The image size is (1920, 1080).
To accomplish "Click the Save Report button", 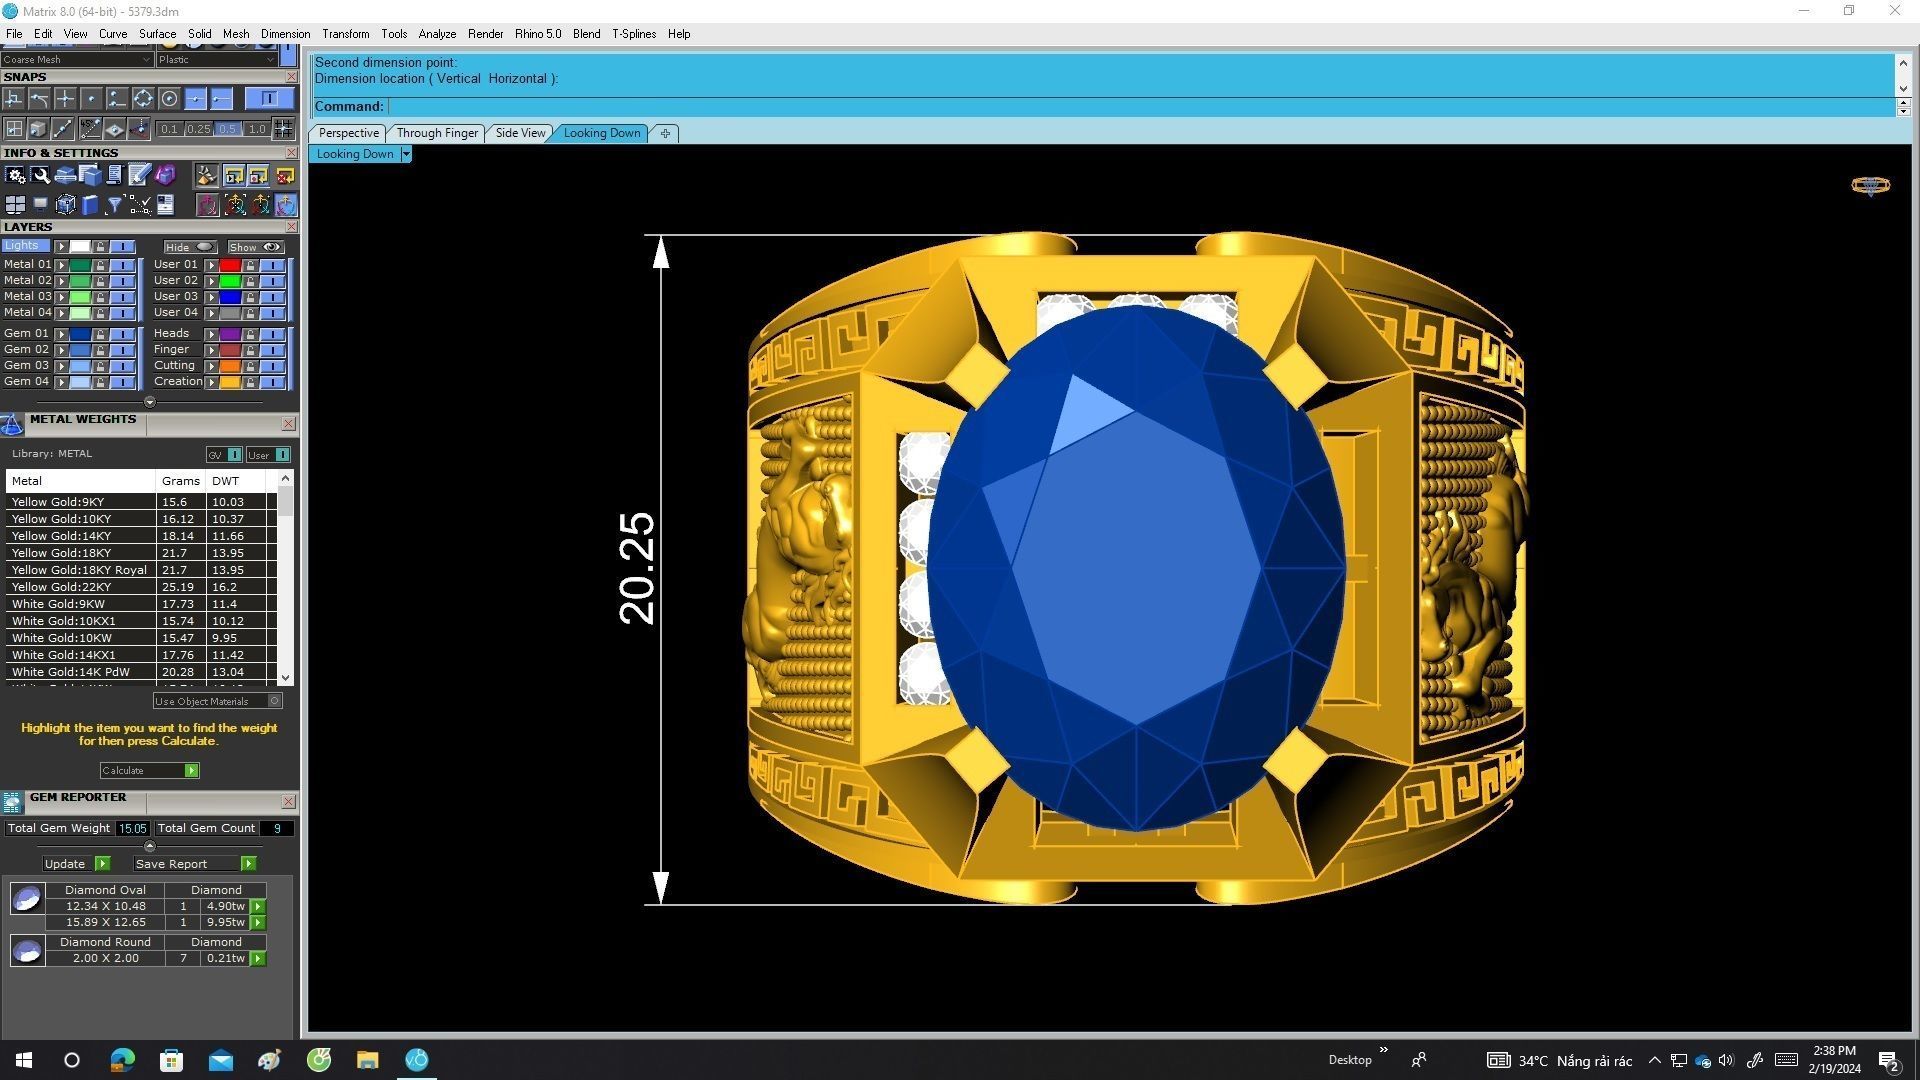I will coord(194,864).
